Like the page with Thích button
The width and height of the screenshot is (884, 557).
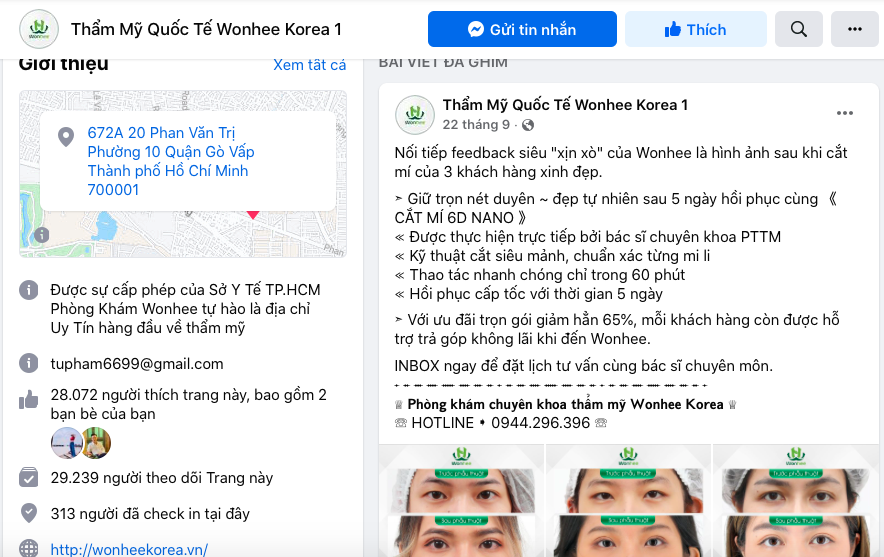pos(696,29)
